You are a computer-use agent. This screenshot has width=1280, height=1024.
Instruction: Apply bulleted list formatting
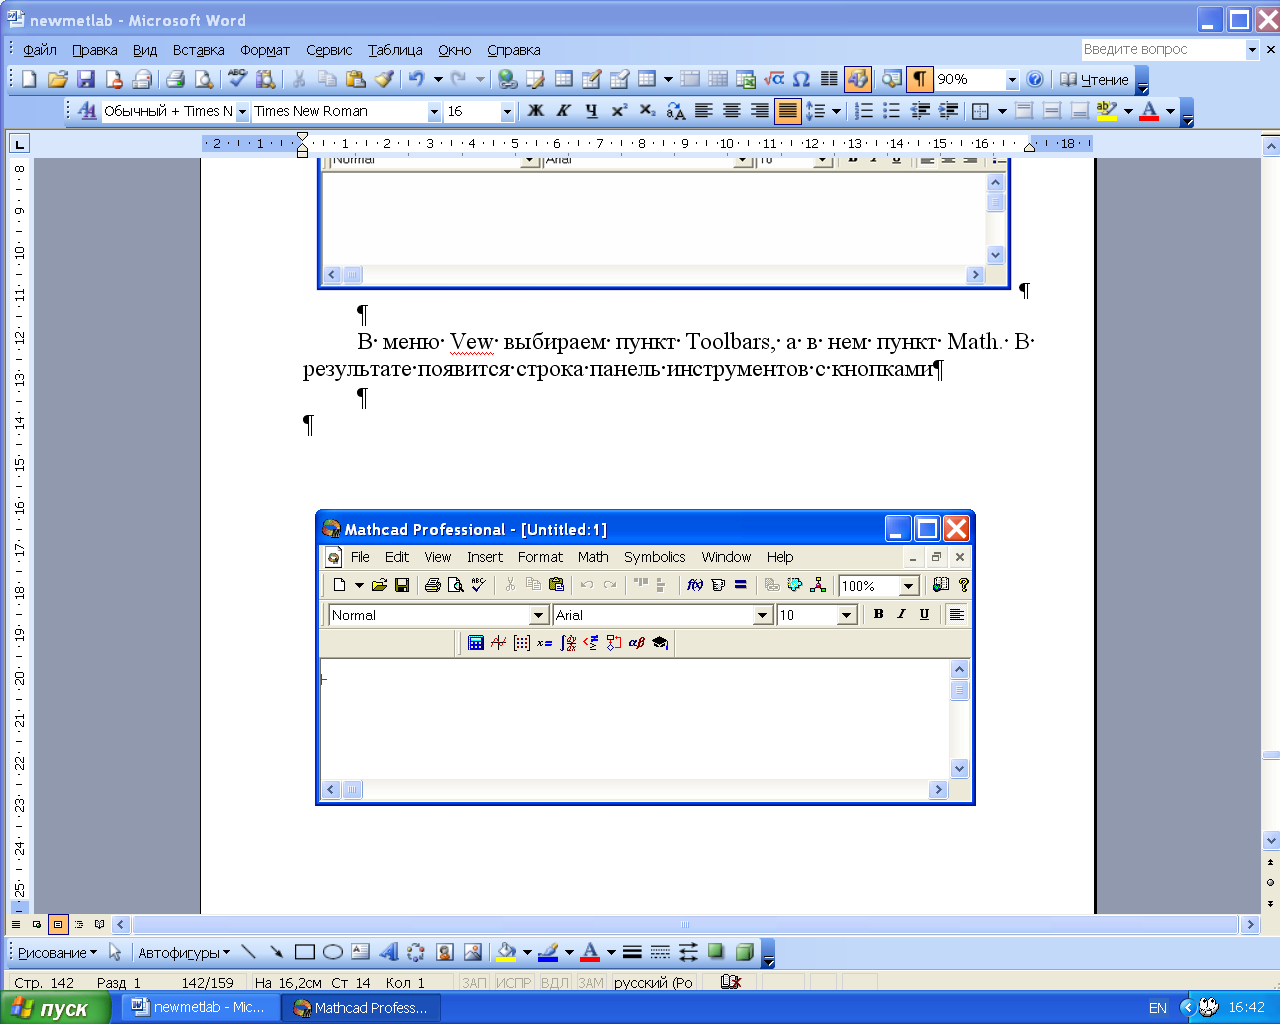coord(892,111)
